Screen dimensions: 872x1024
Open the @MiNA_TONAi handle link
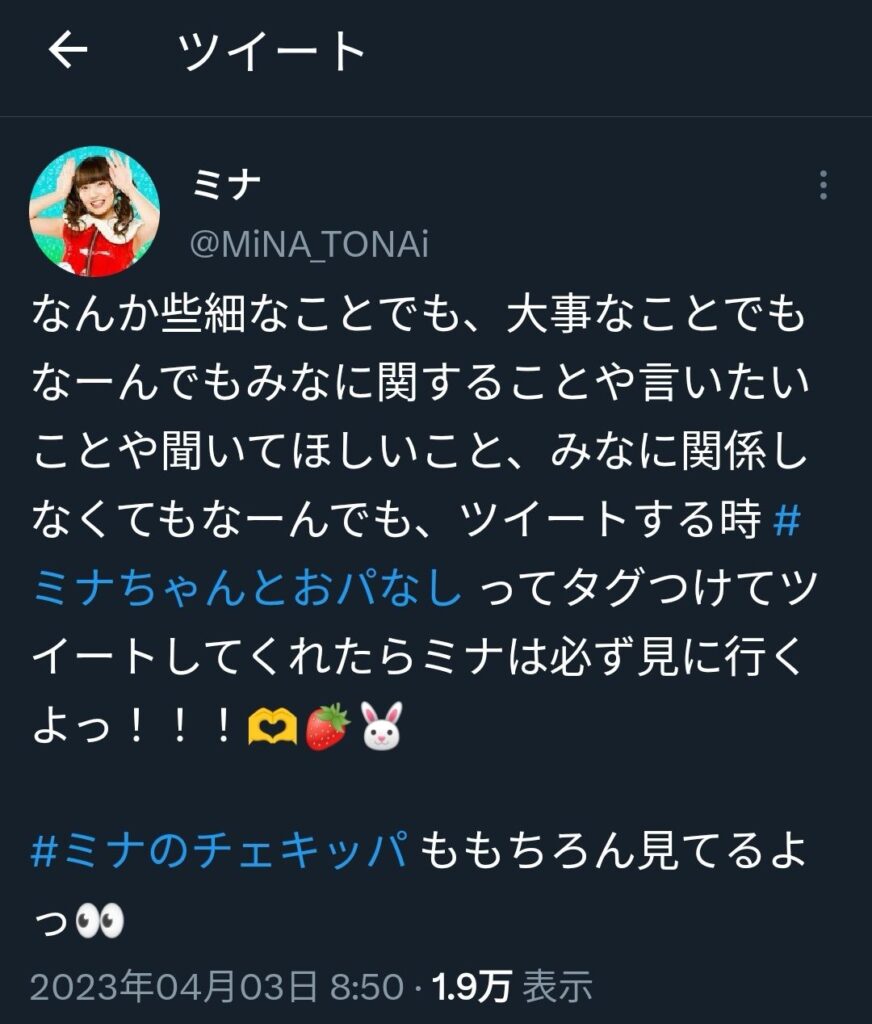pyautogui.click(x=309, y=244)
